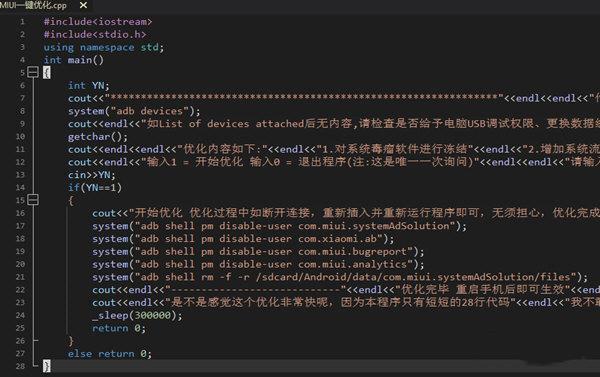Click the line disabling com.miui.systemAdSolution
Screen dimensions: 600x377
point(279,226)
